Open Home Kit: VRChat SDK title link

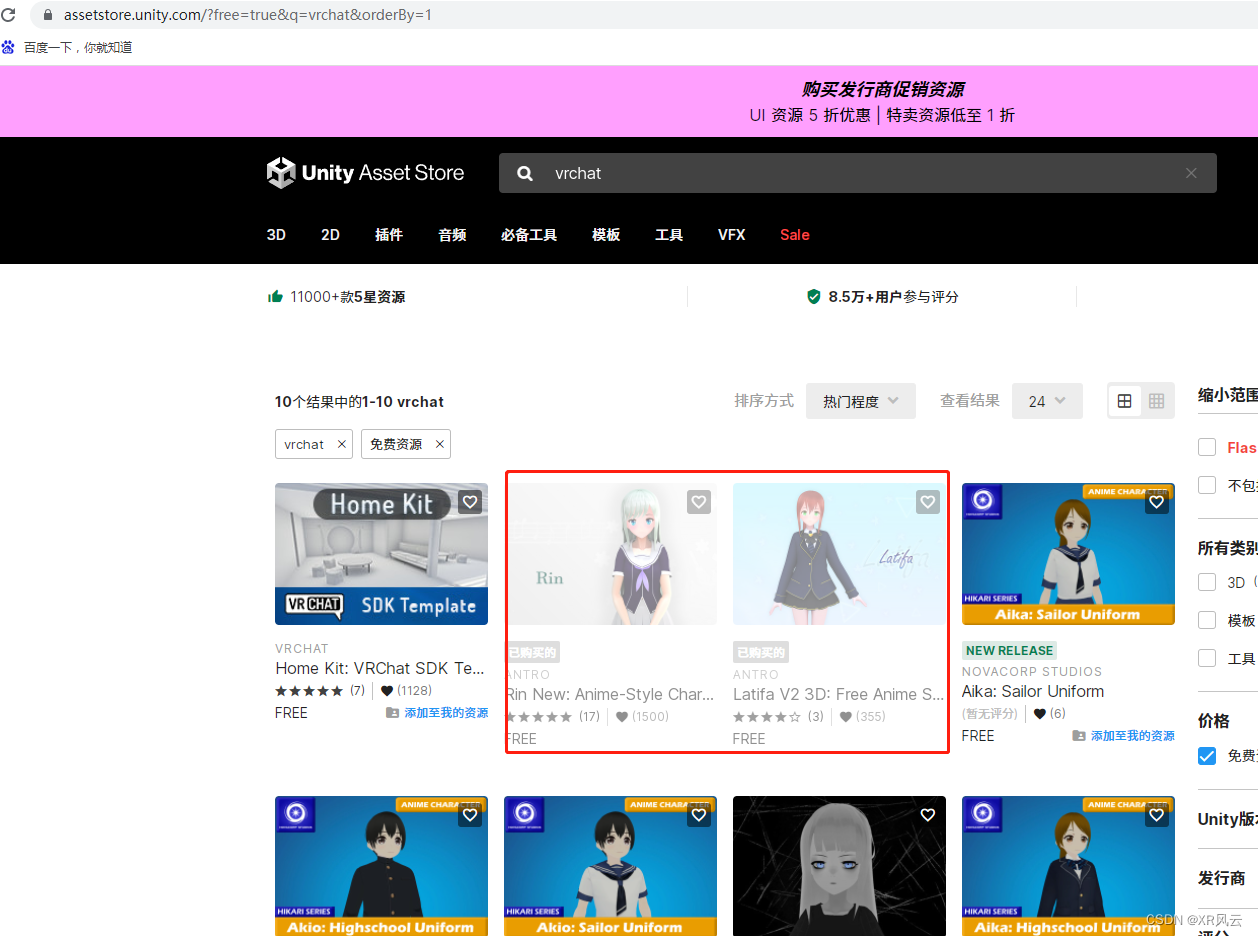point(380,668)
